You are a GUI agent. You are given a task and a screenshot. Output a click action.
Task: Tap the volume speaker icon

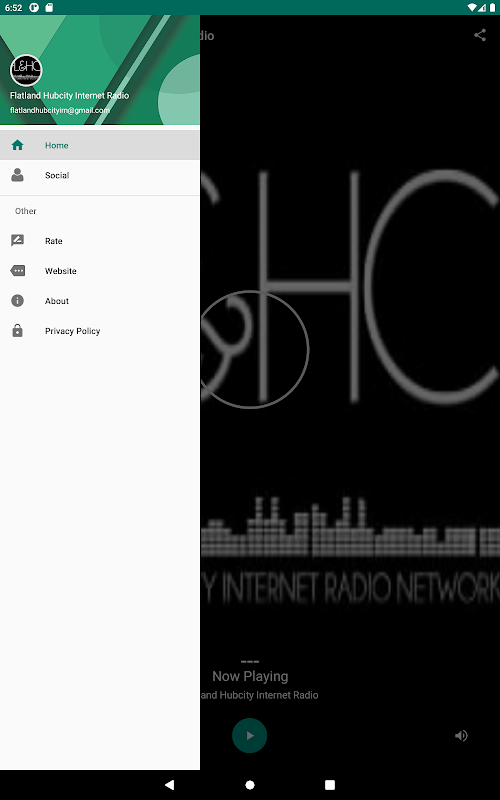[461, 735]
